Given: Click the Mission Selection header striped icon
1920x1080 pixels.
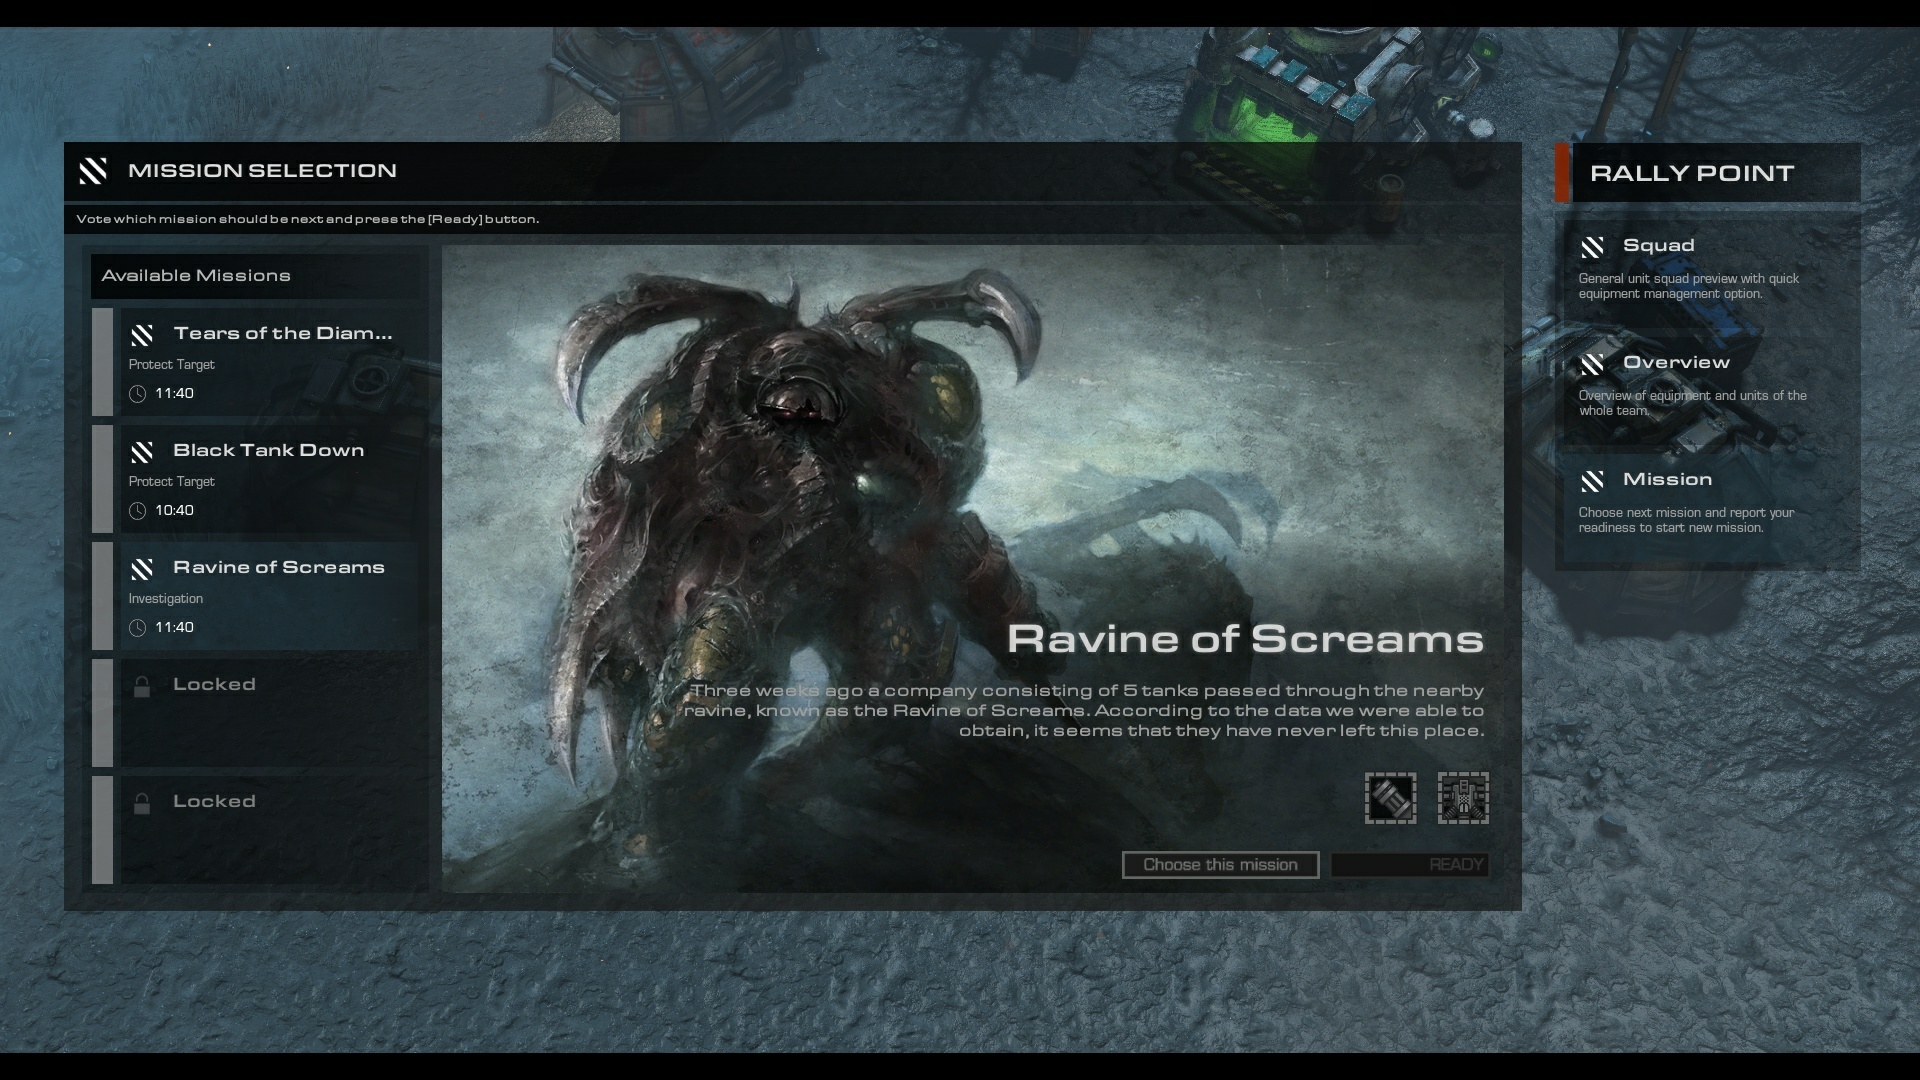Looking at the screenshot, I should point(93,171).
